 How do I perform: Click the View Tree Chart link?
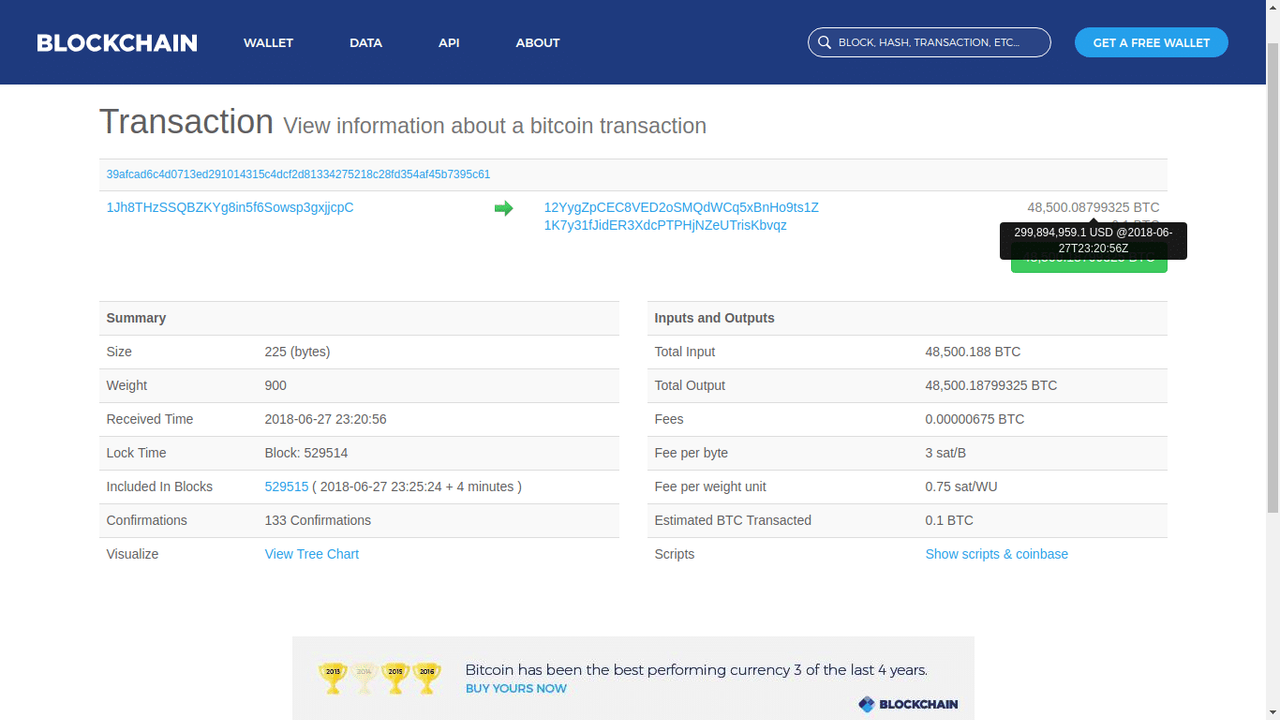pos(311,554)
